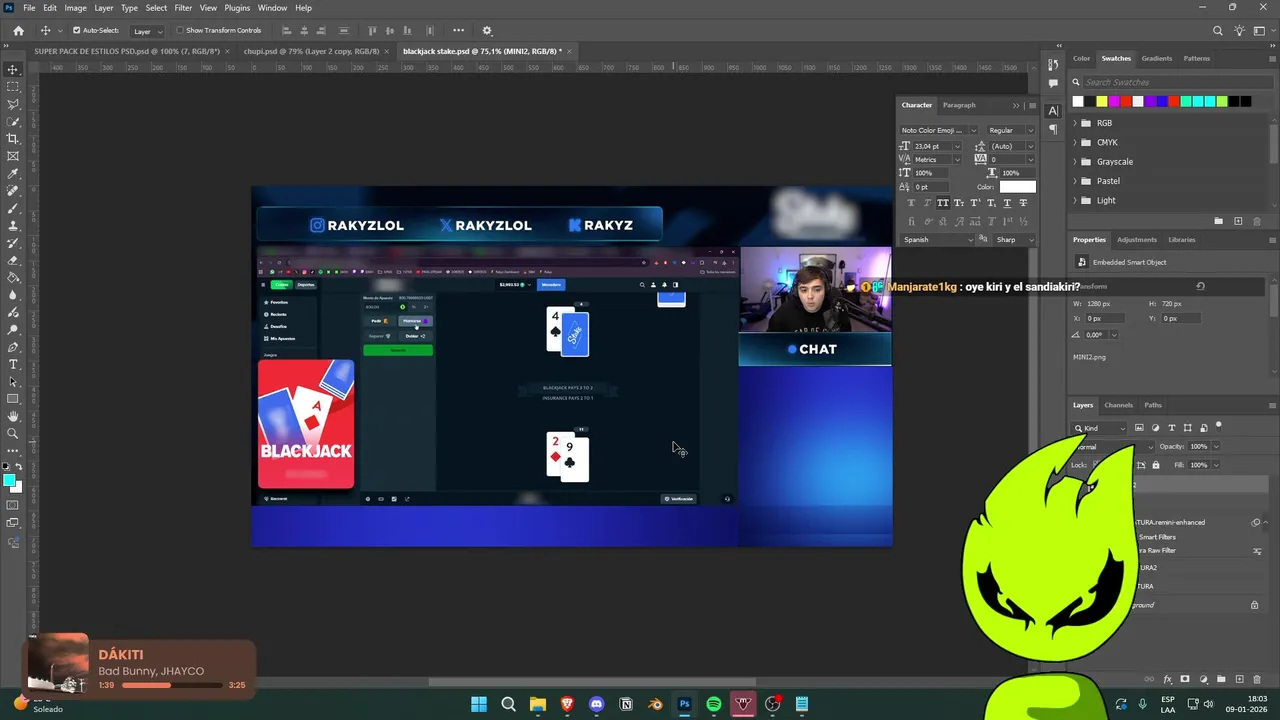Image resolution: width=1280 pixels, height=720 pixels.
Task: Click the cyan foreground color swatch
Action: coord(9,481)
